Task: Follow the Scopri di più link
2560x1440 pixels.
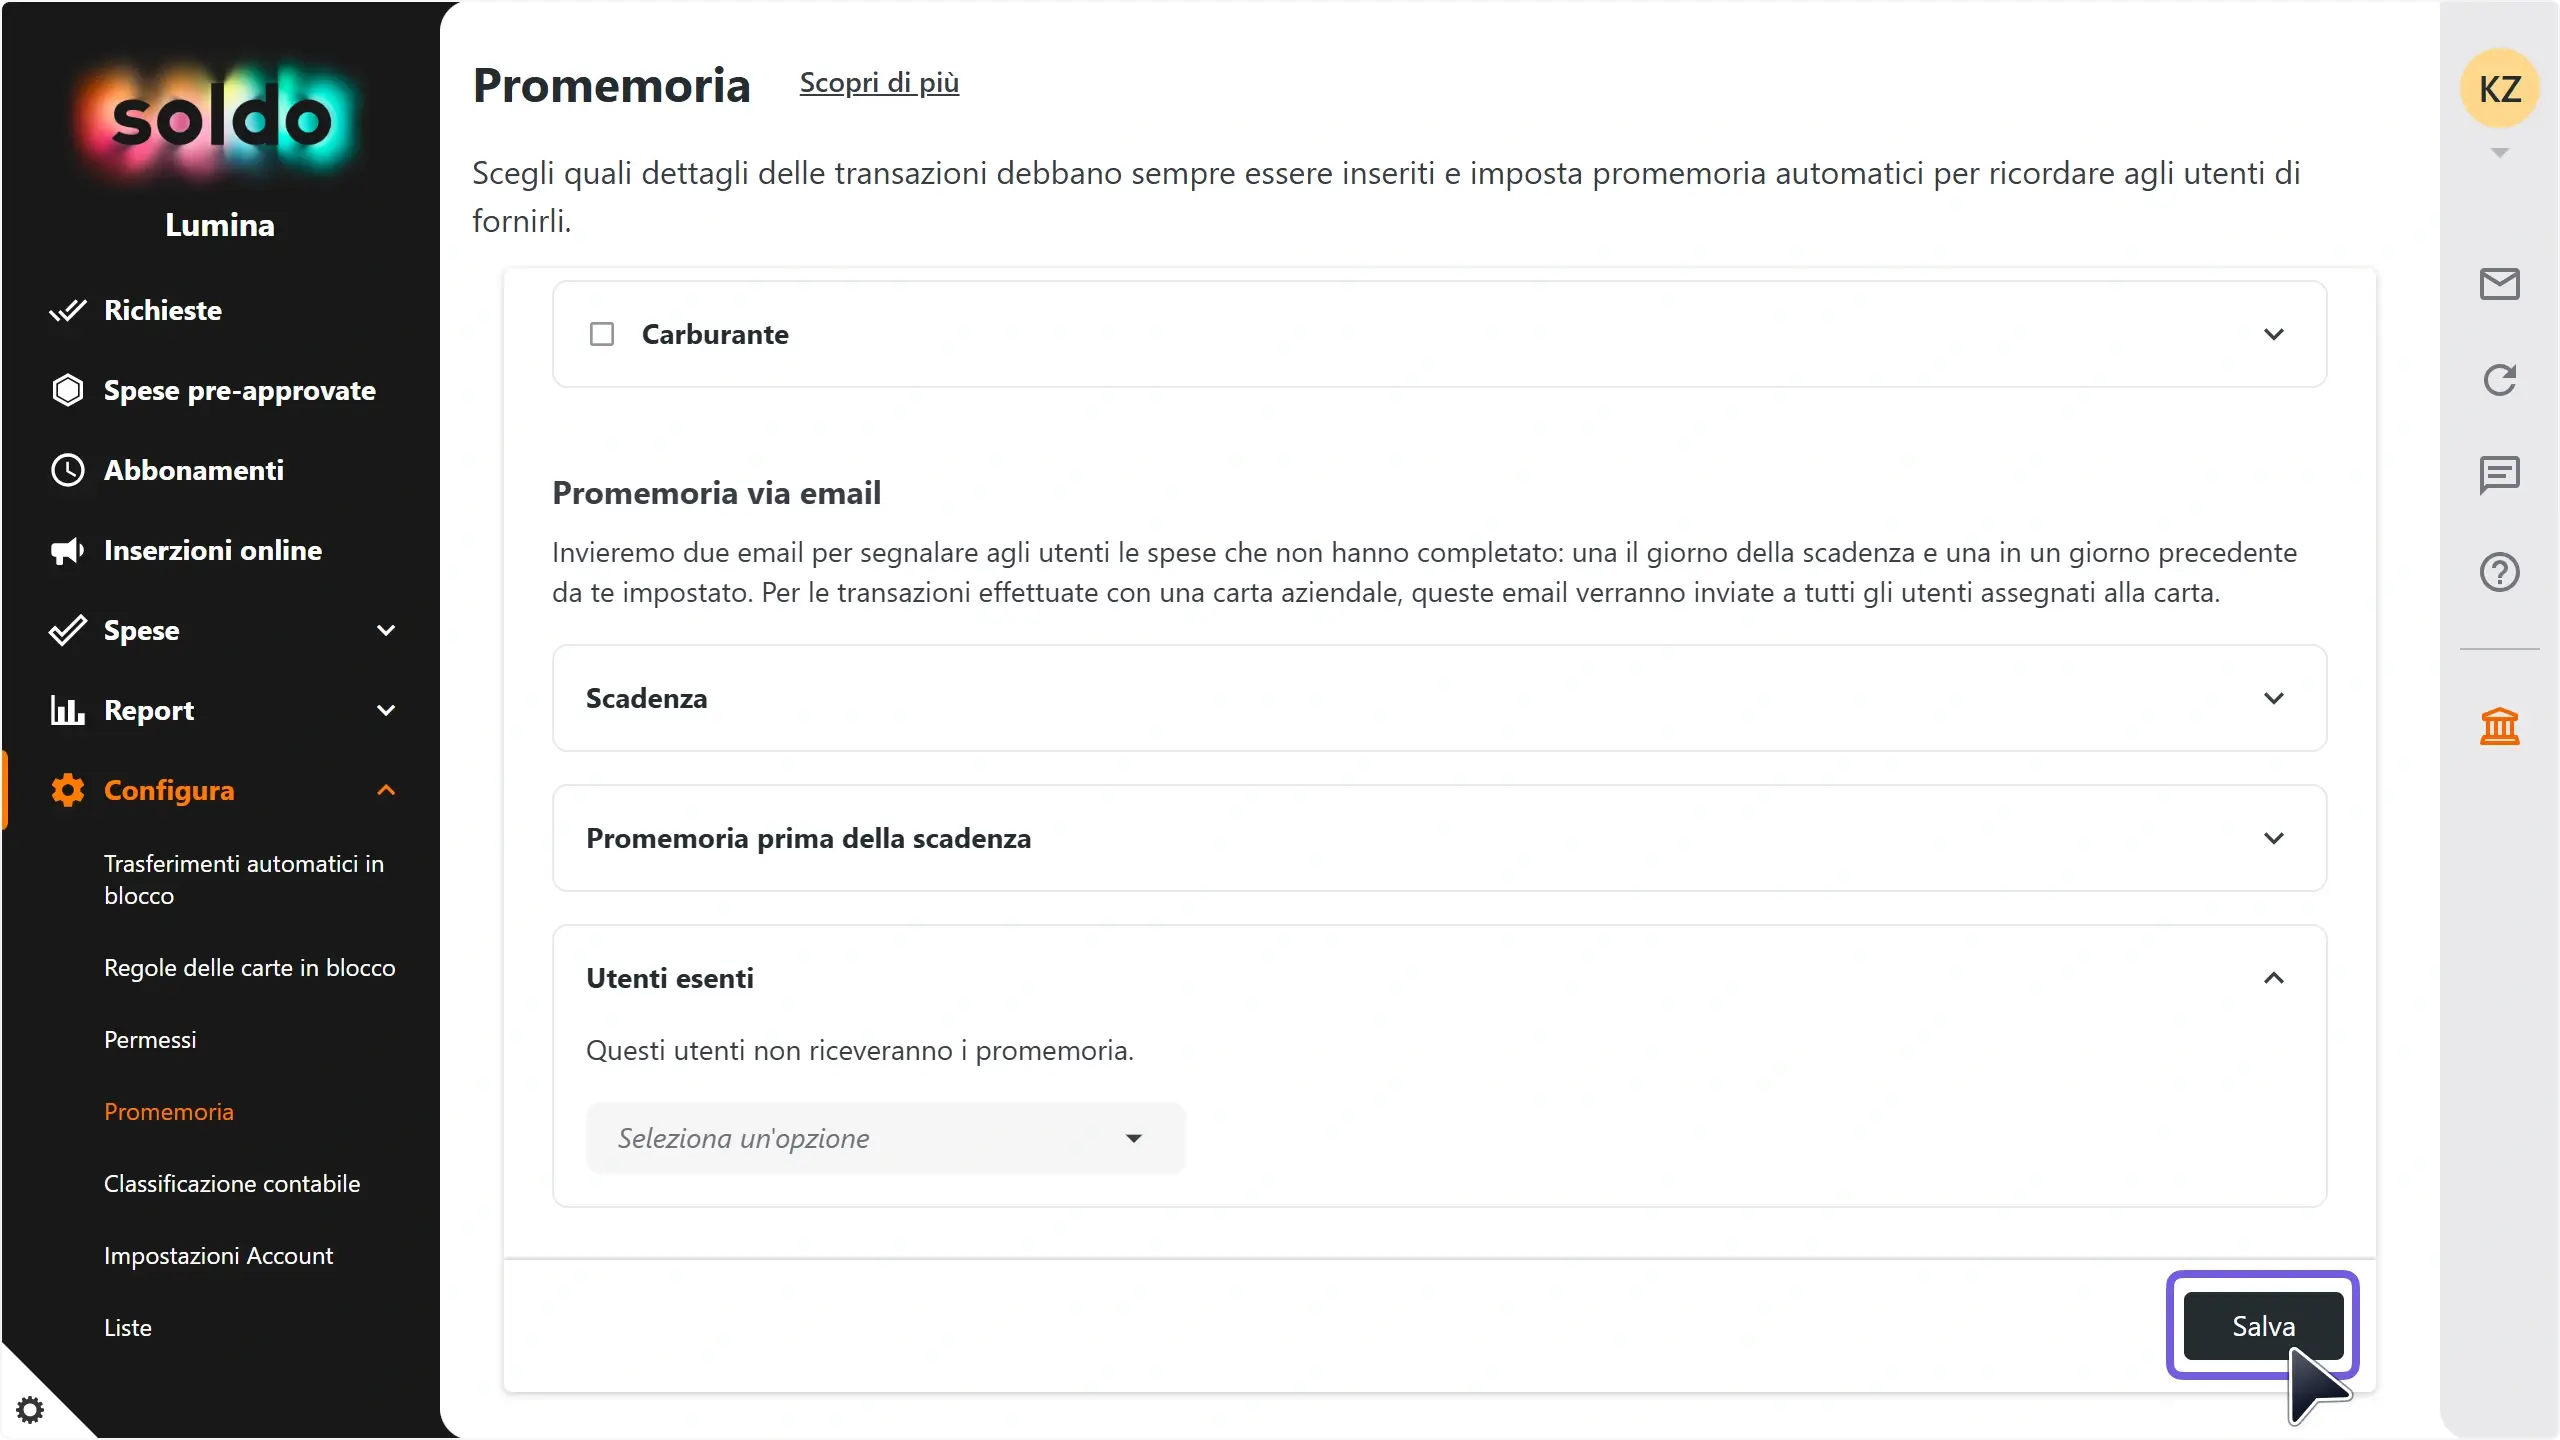Action: 879,83
